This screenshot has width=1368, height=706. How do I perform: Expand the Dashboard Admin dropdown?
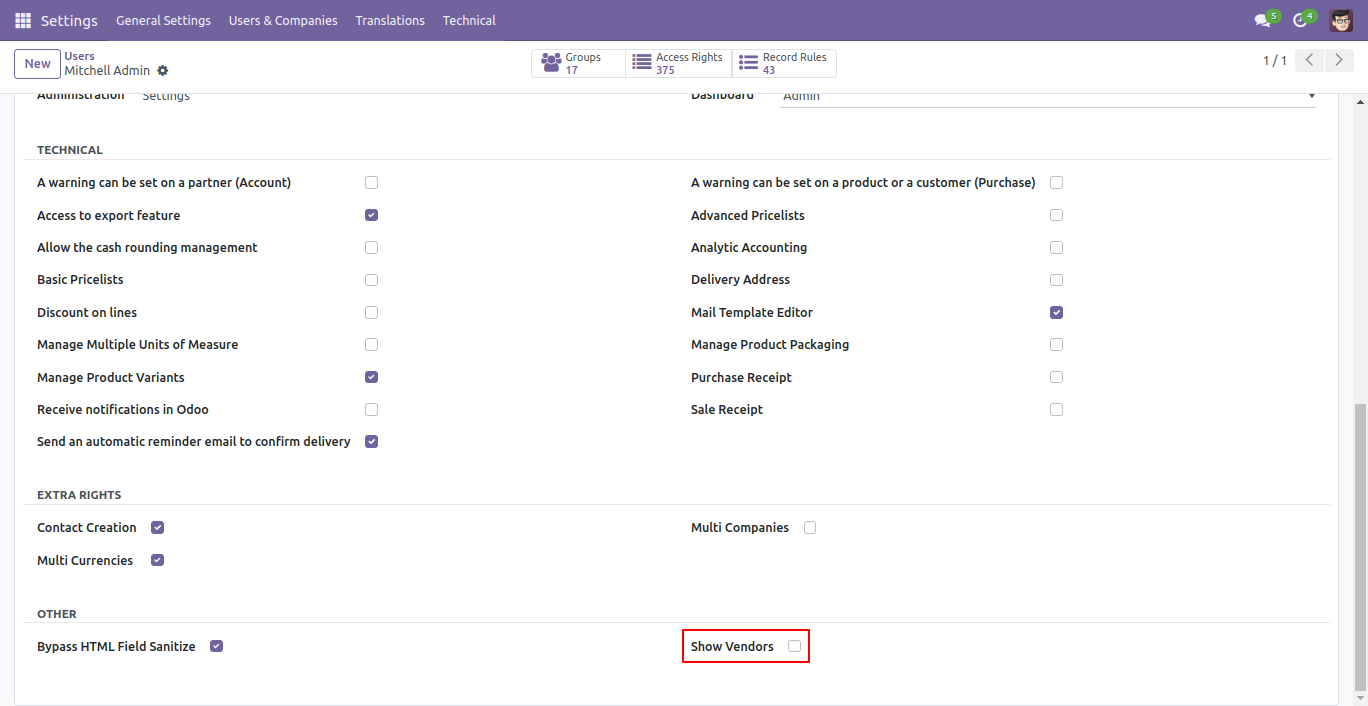[x=1048, y=97]
